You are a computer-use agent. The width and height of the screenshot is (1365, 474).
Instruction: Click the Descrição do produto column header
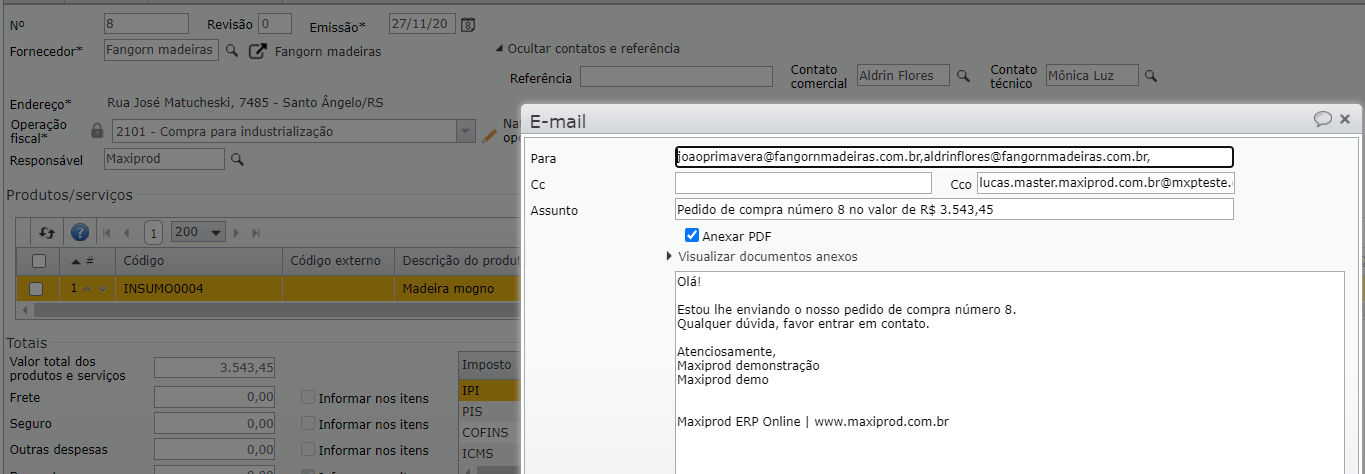coord(458,261)
